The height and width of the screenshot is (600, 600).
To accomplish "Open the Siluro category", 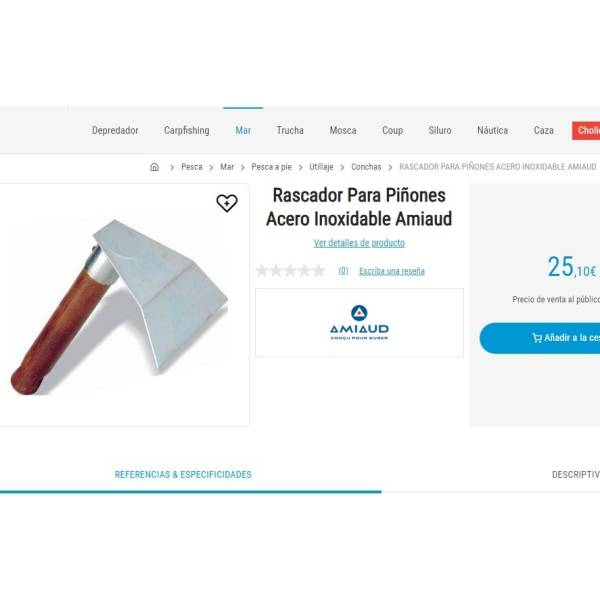I will [440, 130].
